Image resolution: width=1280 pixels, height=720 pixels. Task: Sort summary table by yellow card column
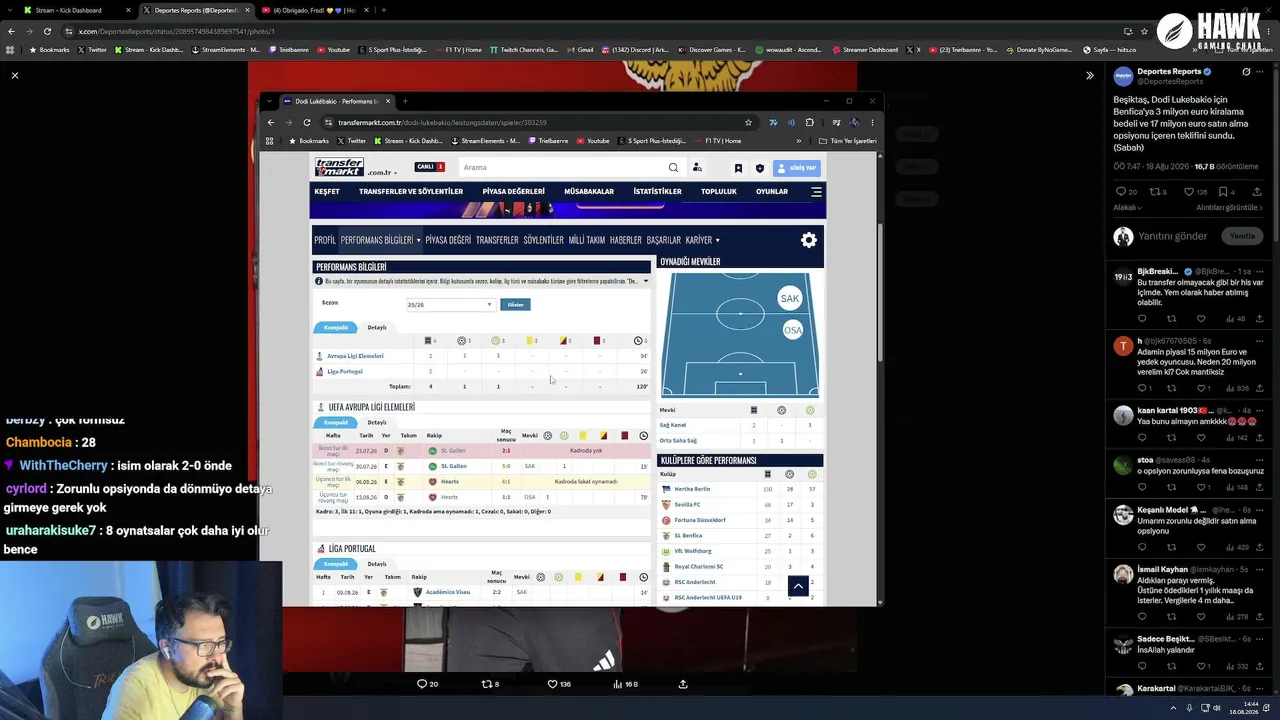[x=532, y=341]
